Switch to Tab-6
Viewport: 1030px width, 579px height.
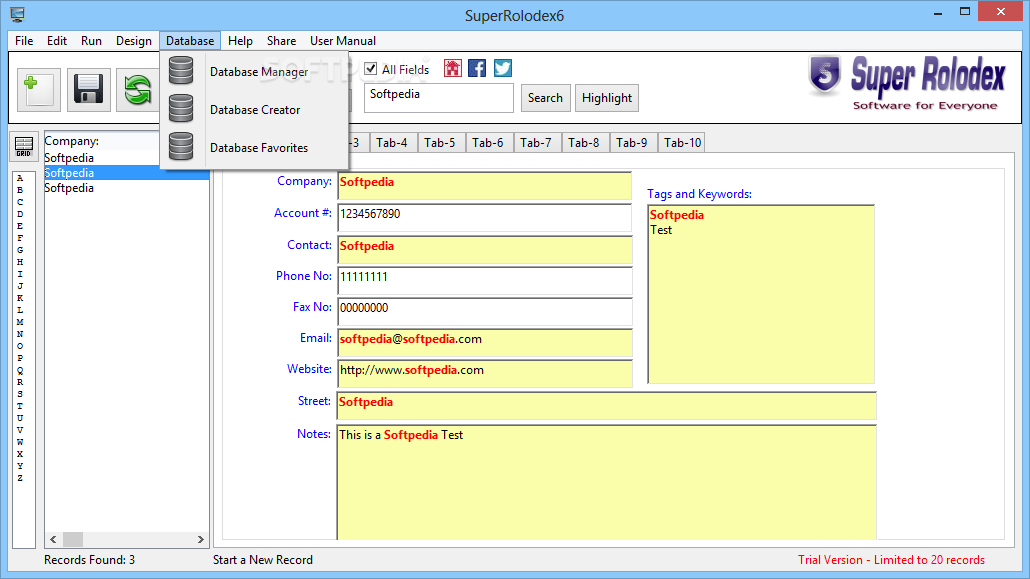(487, 143)
